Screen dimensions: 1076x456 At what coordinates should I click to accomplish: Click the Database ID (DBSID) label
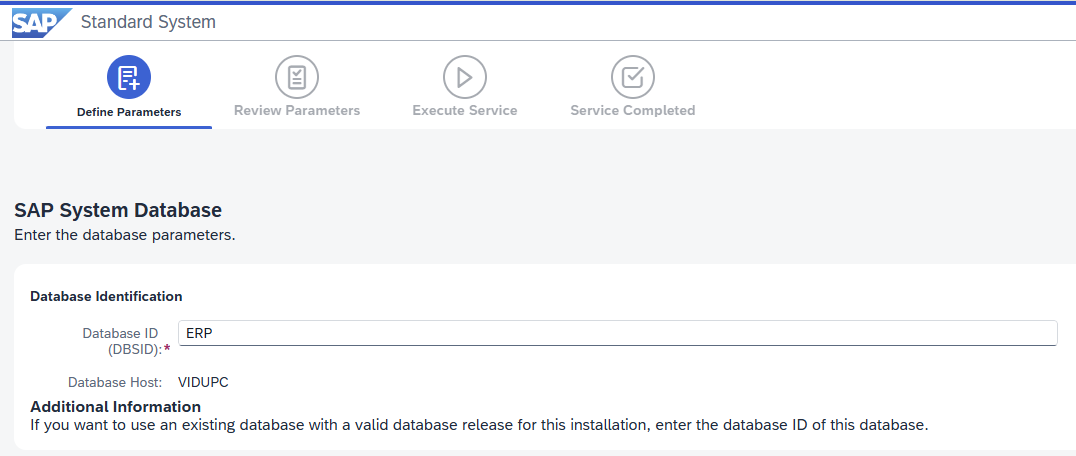coord(122,341)
